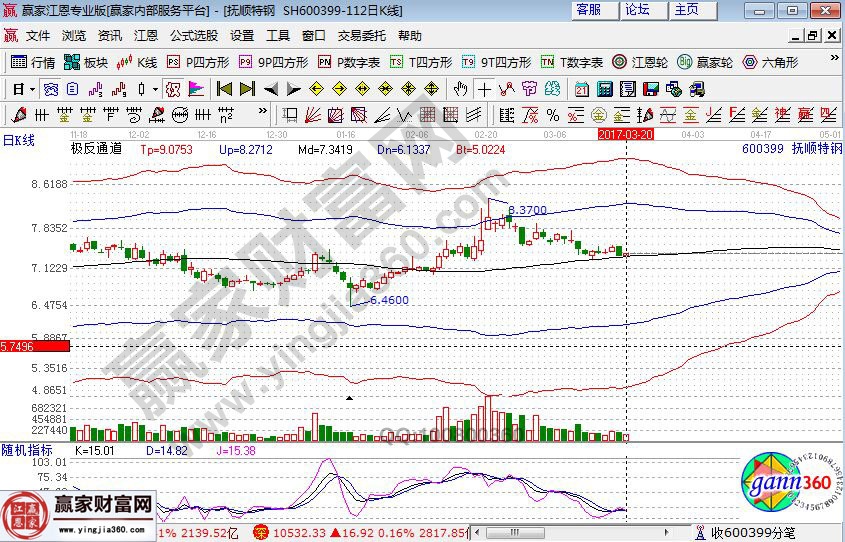Expand the 日 period dropdown arrow
The height and width of the screenshot is (542, 845).
(32, 88)
